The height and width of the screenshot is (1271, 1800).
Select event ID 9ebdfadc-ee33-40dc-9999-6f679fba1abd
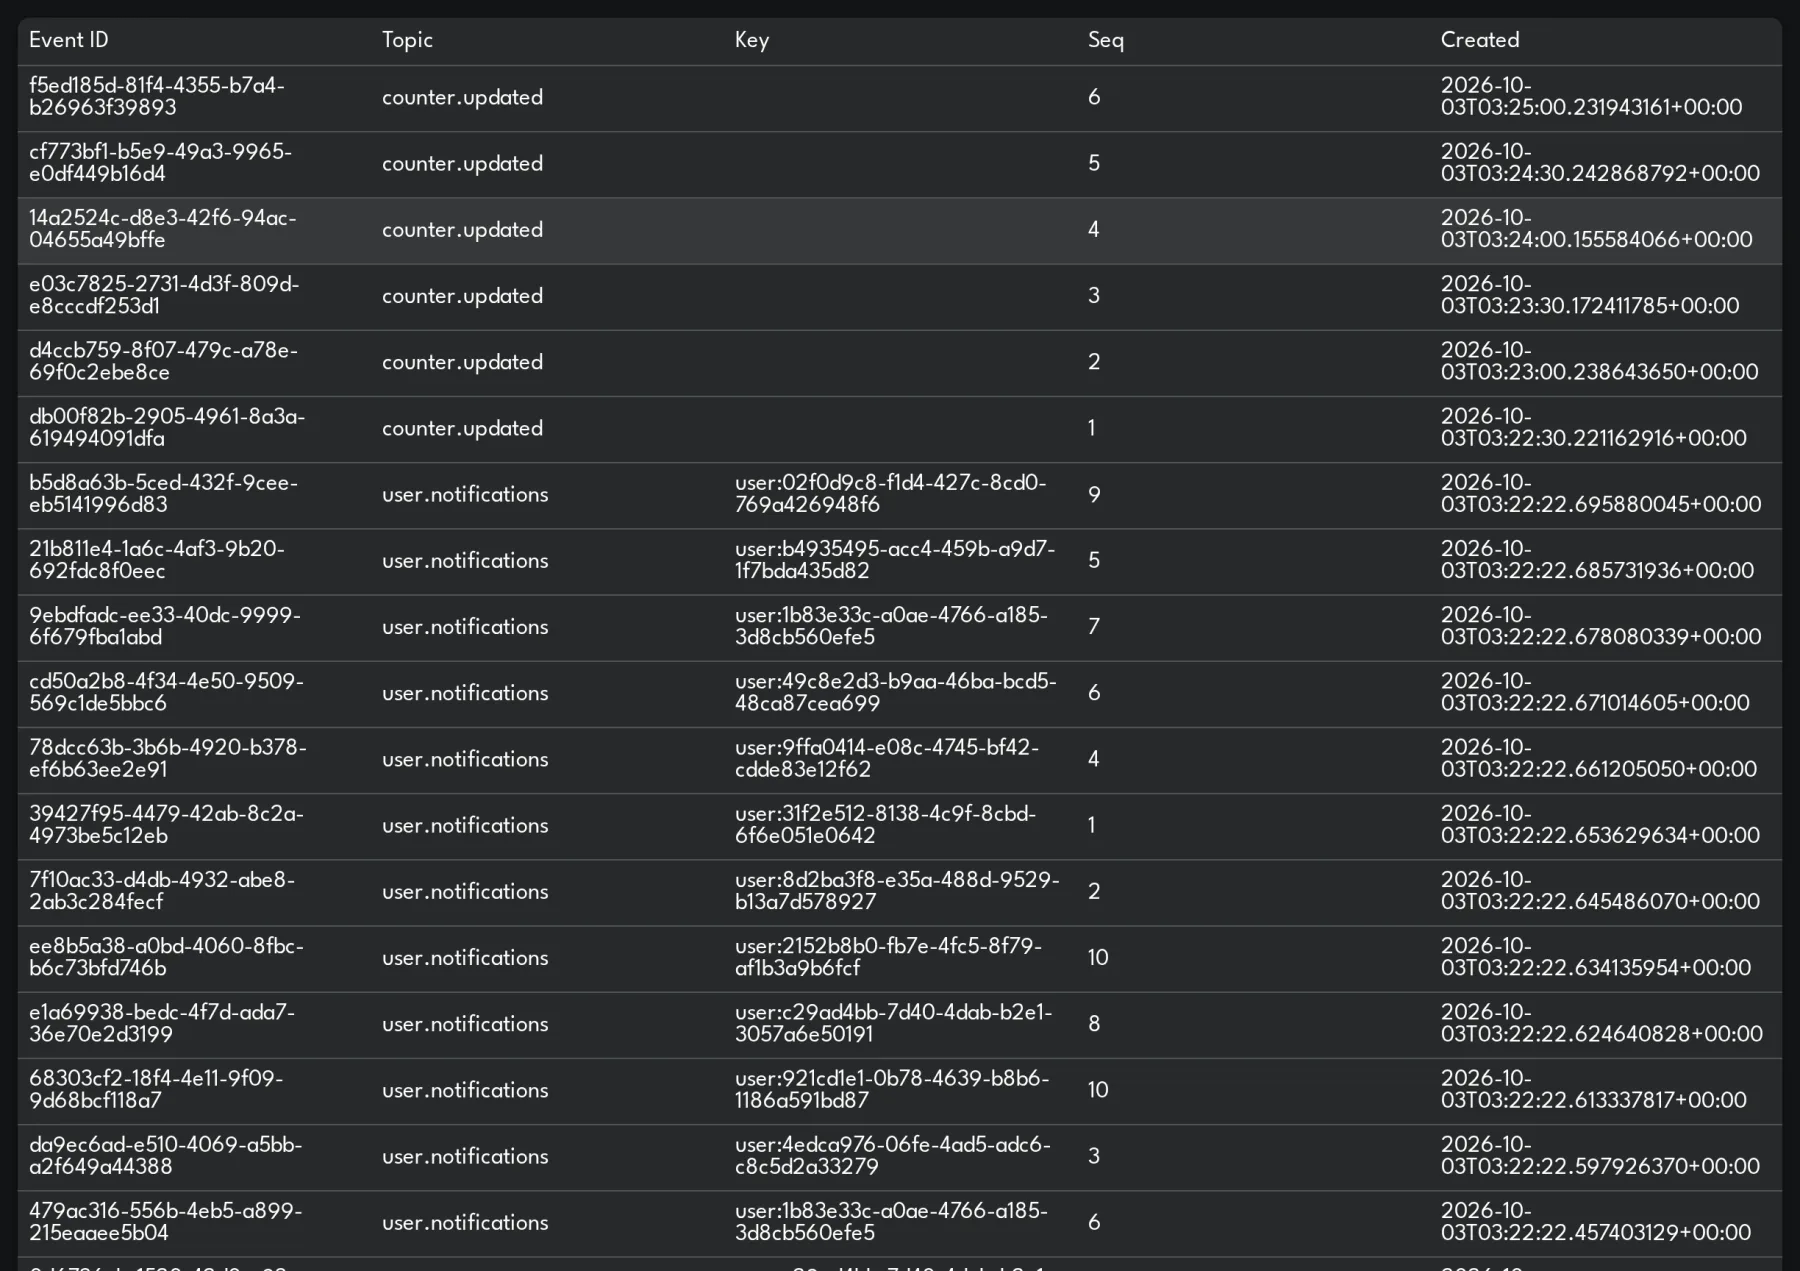tap(165, 626)
